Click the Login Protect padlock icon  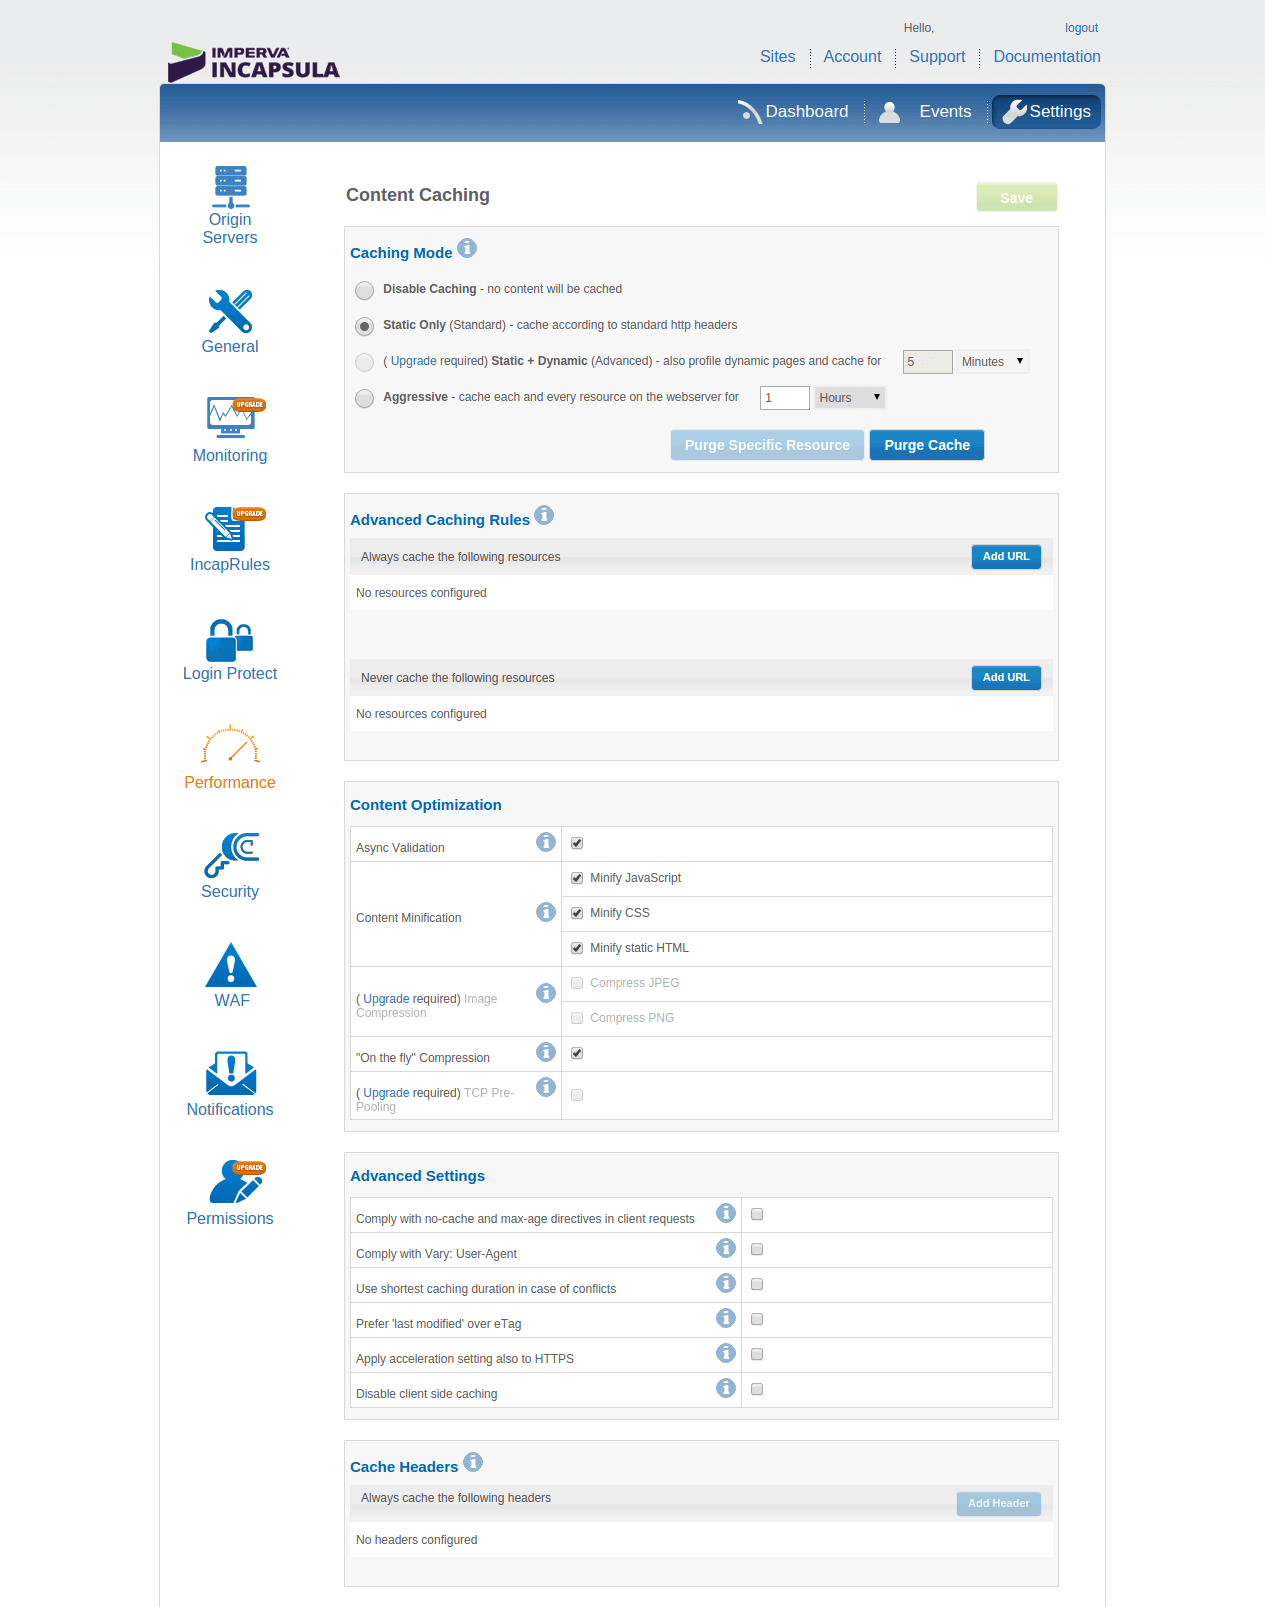tap(230, 640)
